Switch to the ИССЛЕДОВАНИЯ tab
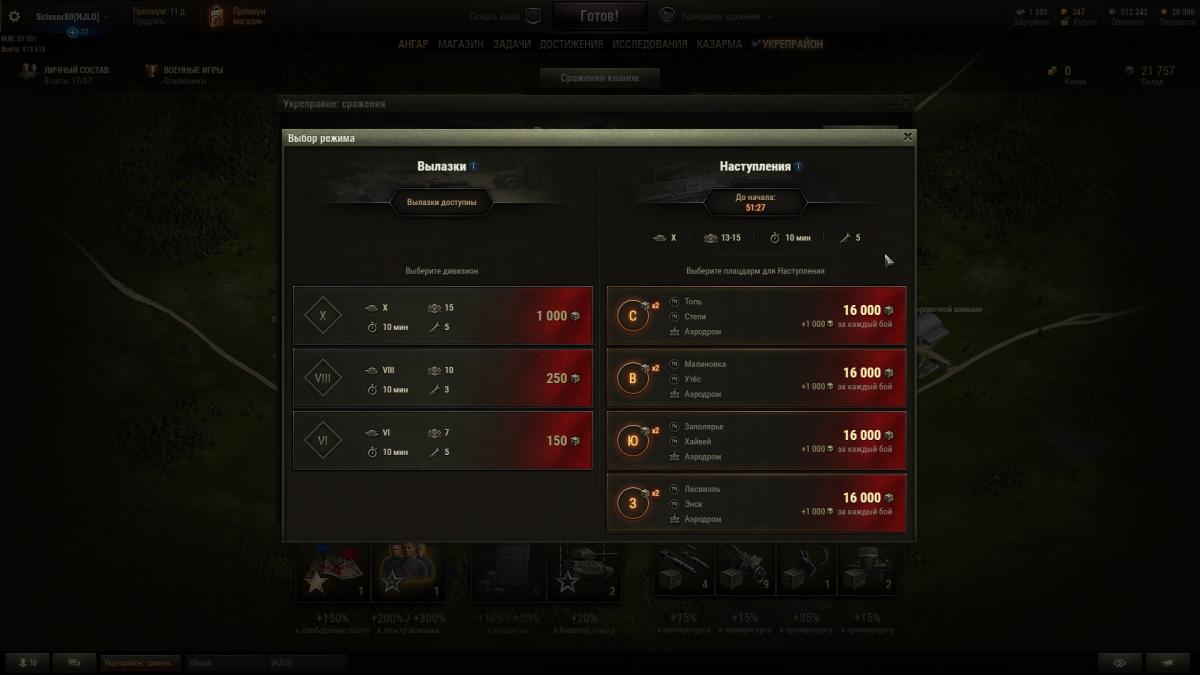Viewport: 1200px width, 675px height. click(x=650, y=44)
